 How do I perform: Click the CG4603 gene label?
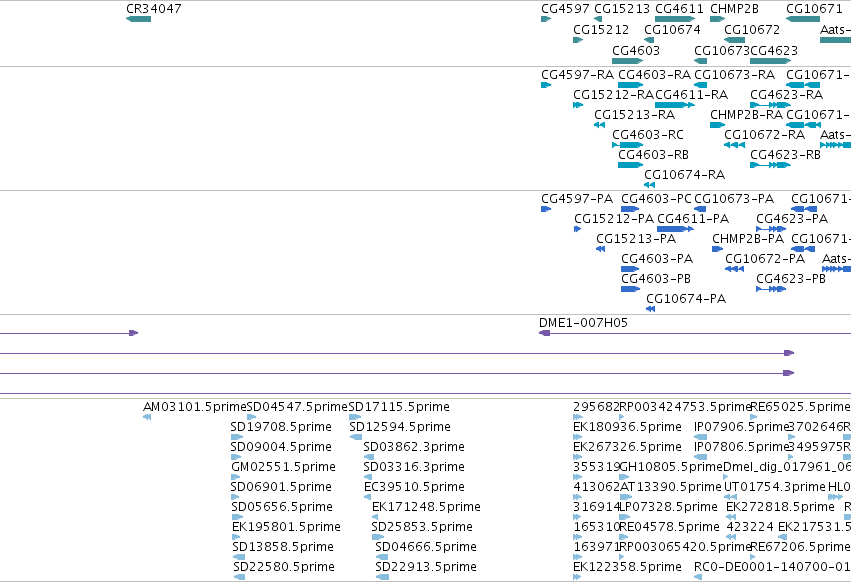tap(636, 50)
